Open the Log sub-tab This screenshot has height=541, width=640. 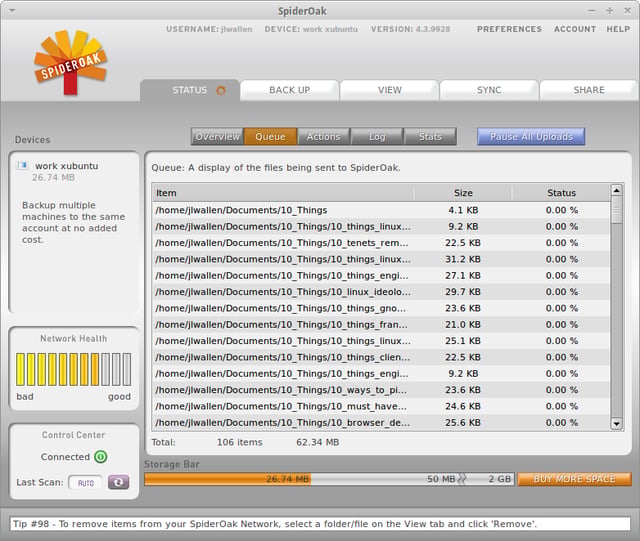[x=377, y=136]
